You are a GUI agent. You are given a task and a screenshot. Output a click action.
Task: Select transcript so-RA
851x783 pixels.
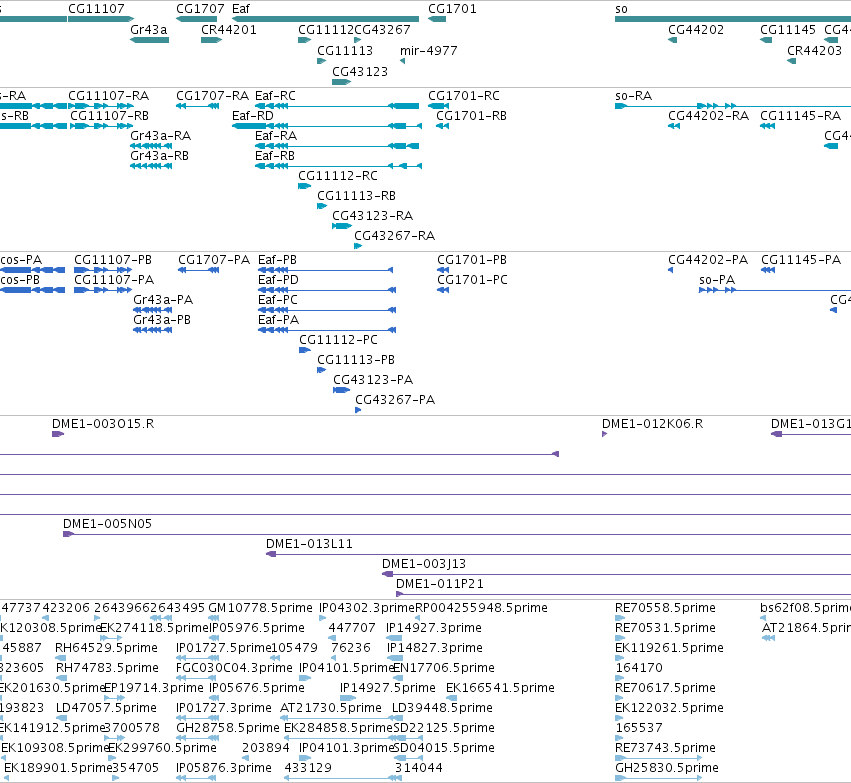coord(633,96)
